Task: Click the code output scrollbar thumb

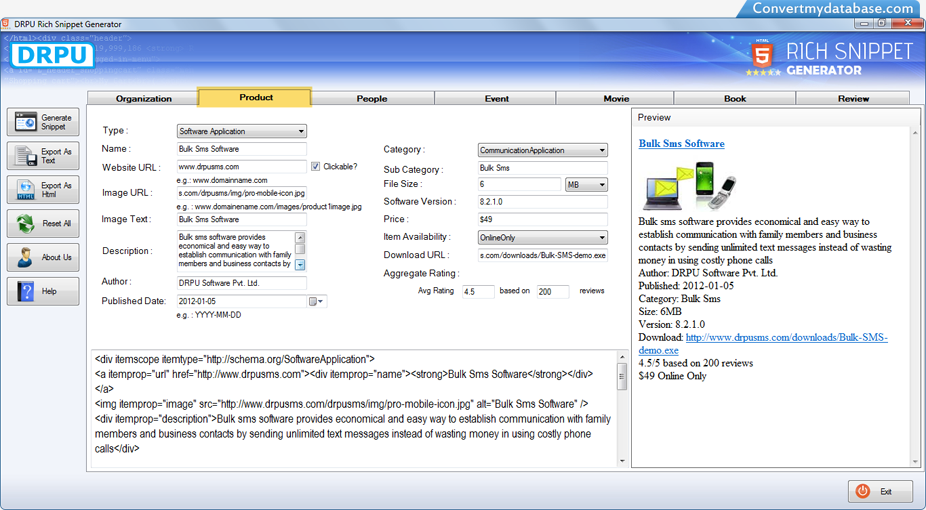Action: tap(622, 377)
